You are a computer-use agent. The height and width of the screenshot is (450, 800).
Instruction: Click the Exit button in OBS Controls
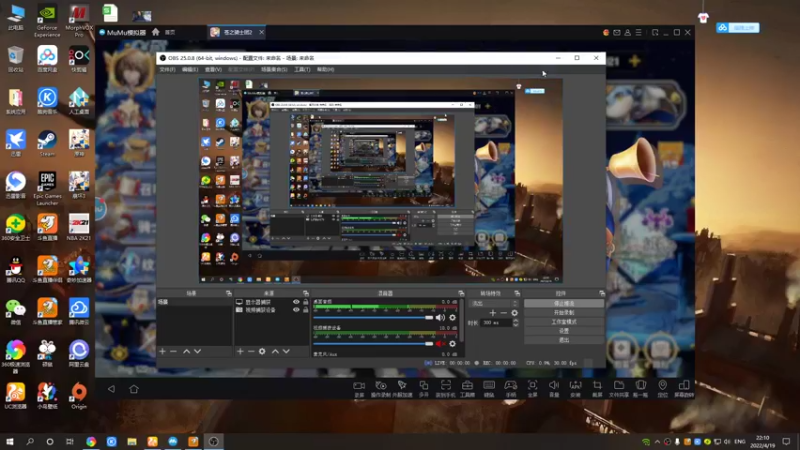pyautogui.click(x=564, y=340)
